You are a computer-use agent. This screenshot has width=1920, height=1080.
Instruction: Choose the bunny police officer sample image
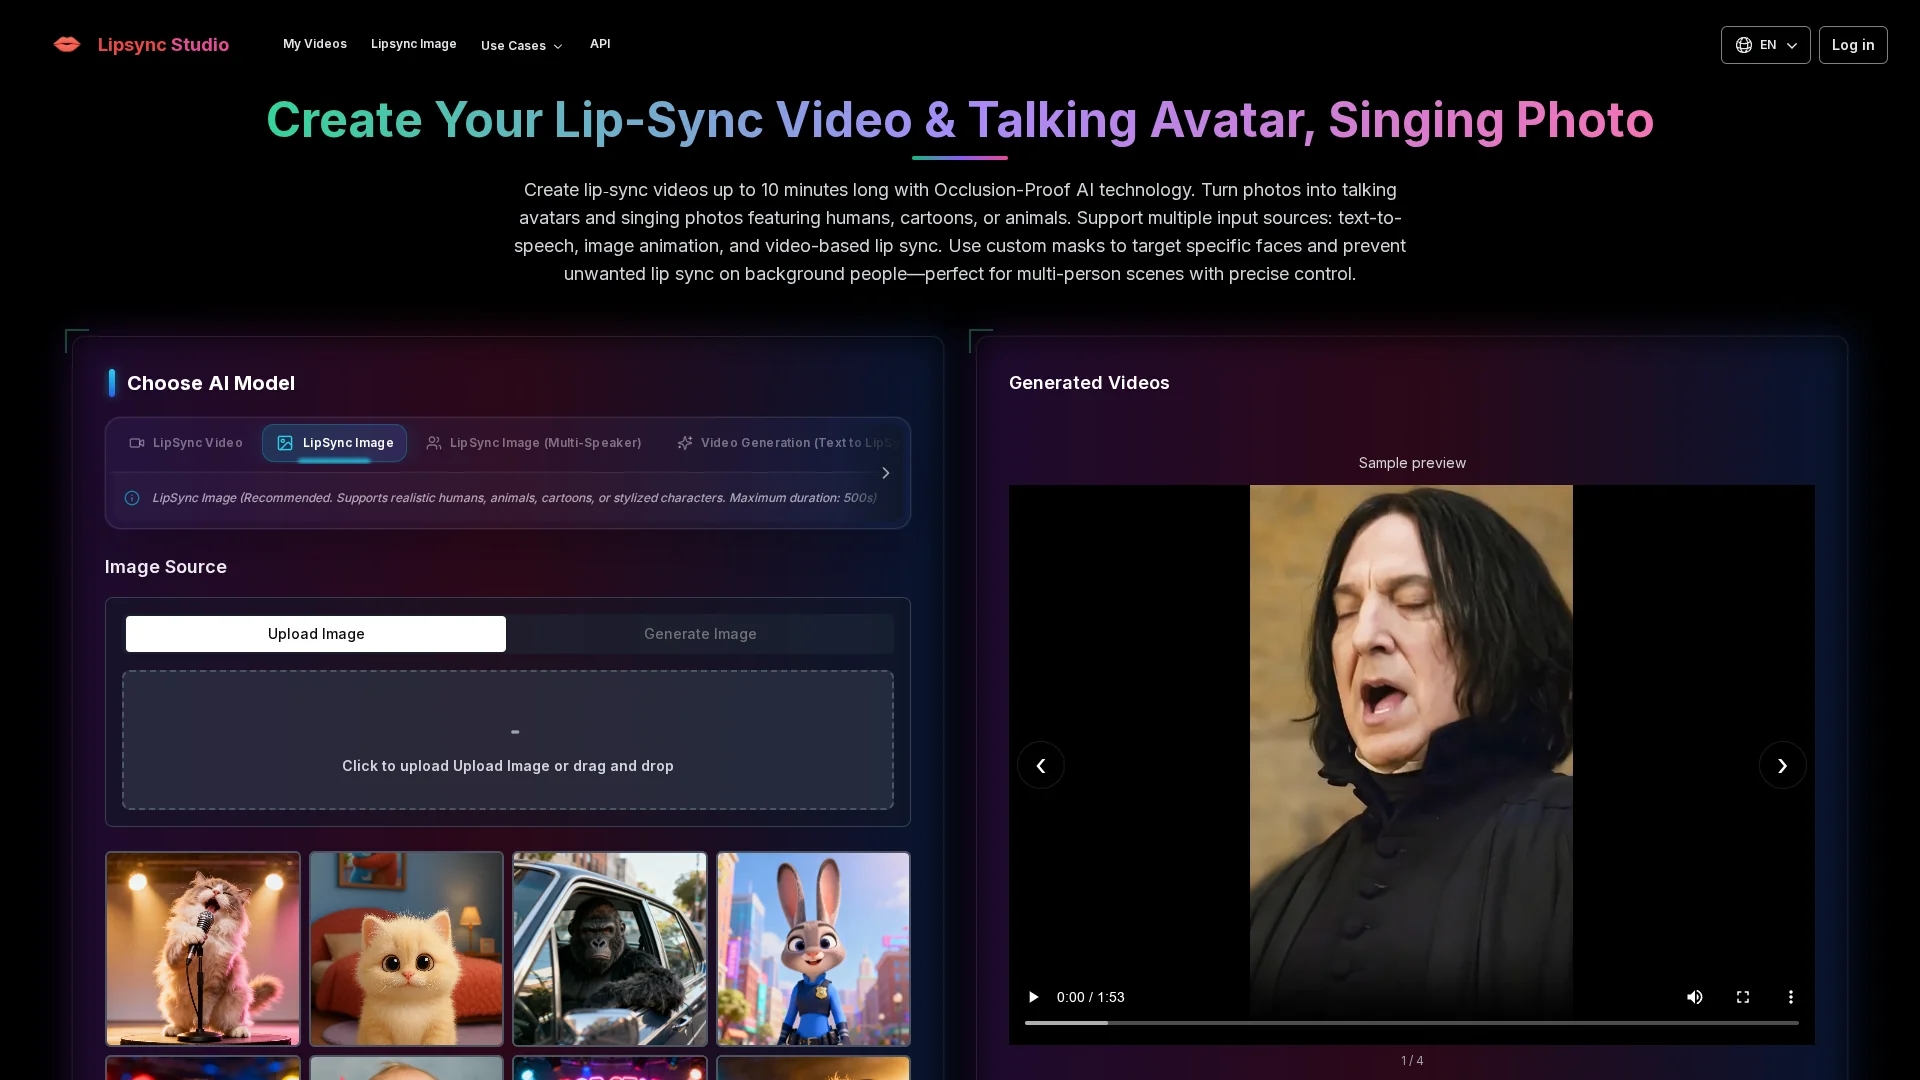(x=813, y=949)
